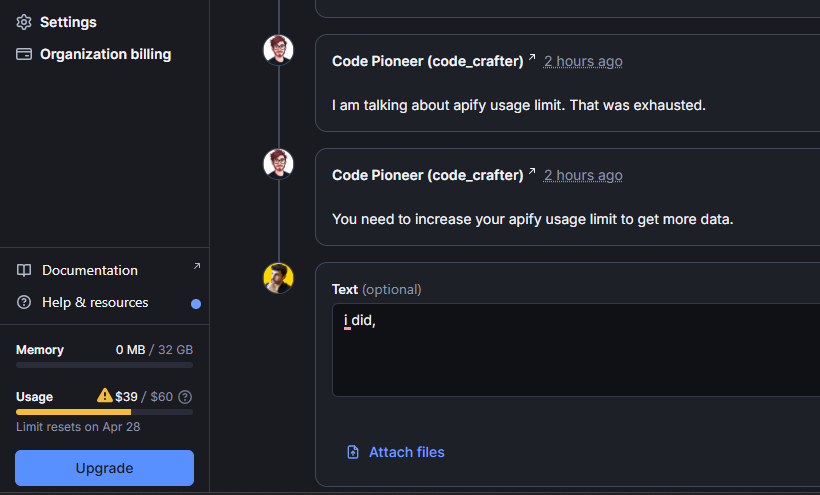Click the Documentation book icon

click(24, 270)
